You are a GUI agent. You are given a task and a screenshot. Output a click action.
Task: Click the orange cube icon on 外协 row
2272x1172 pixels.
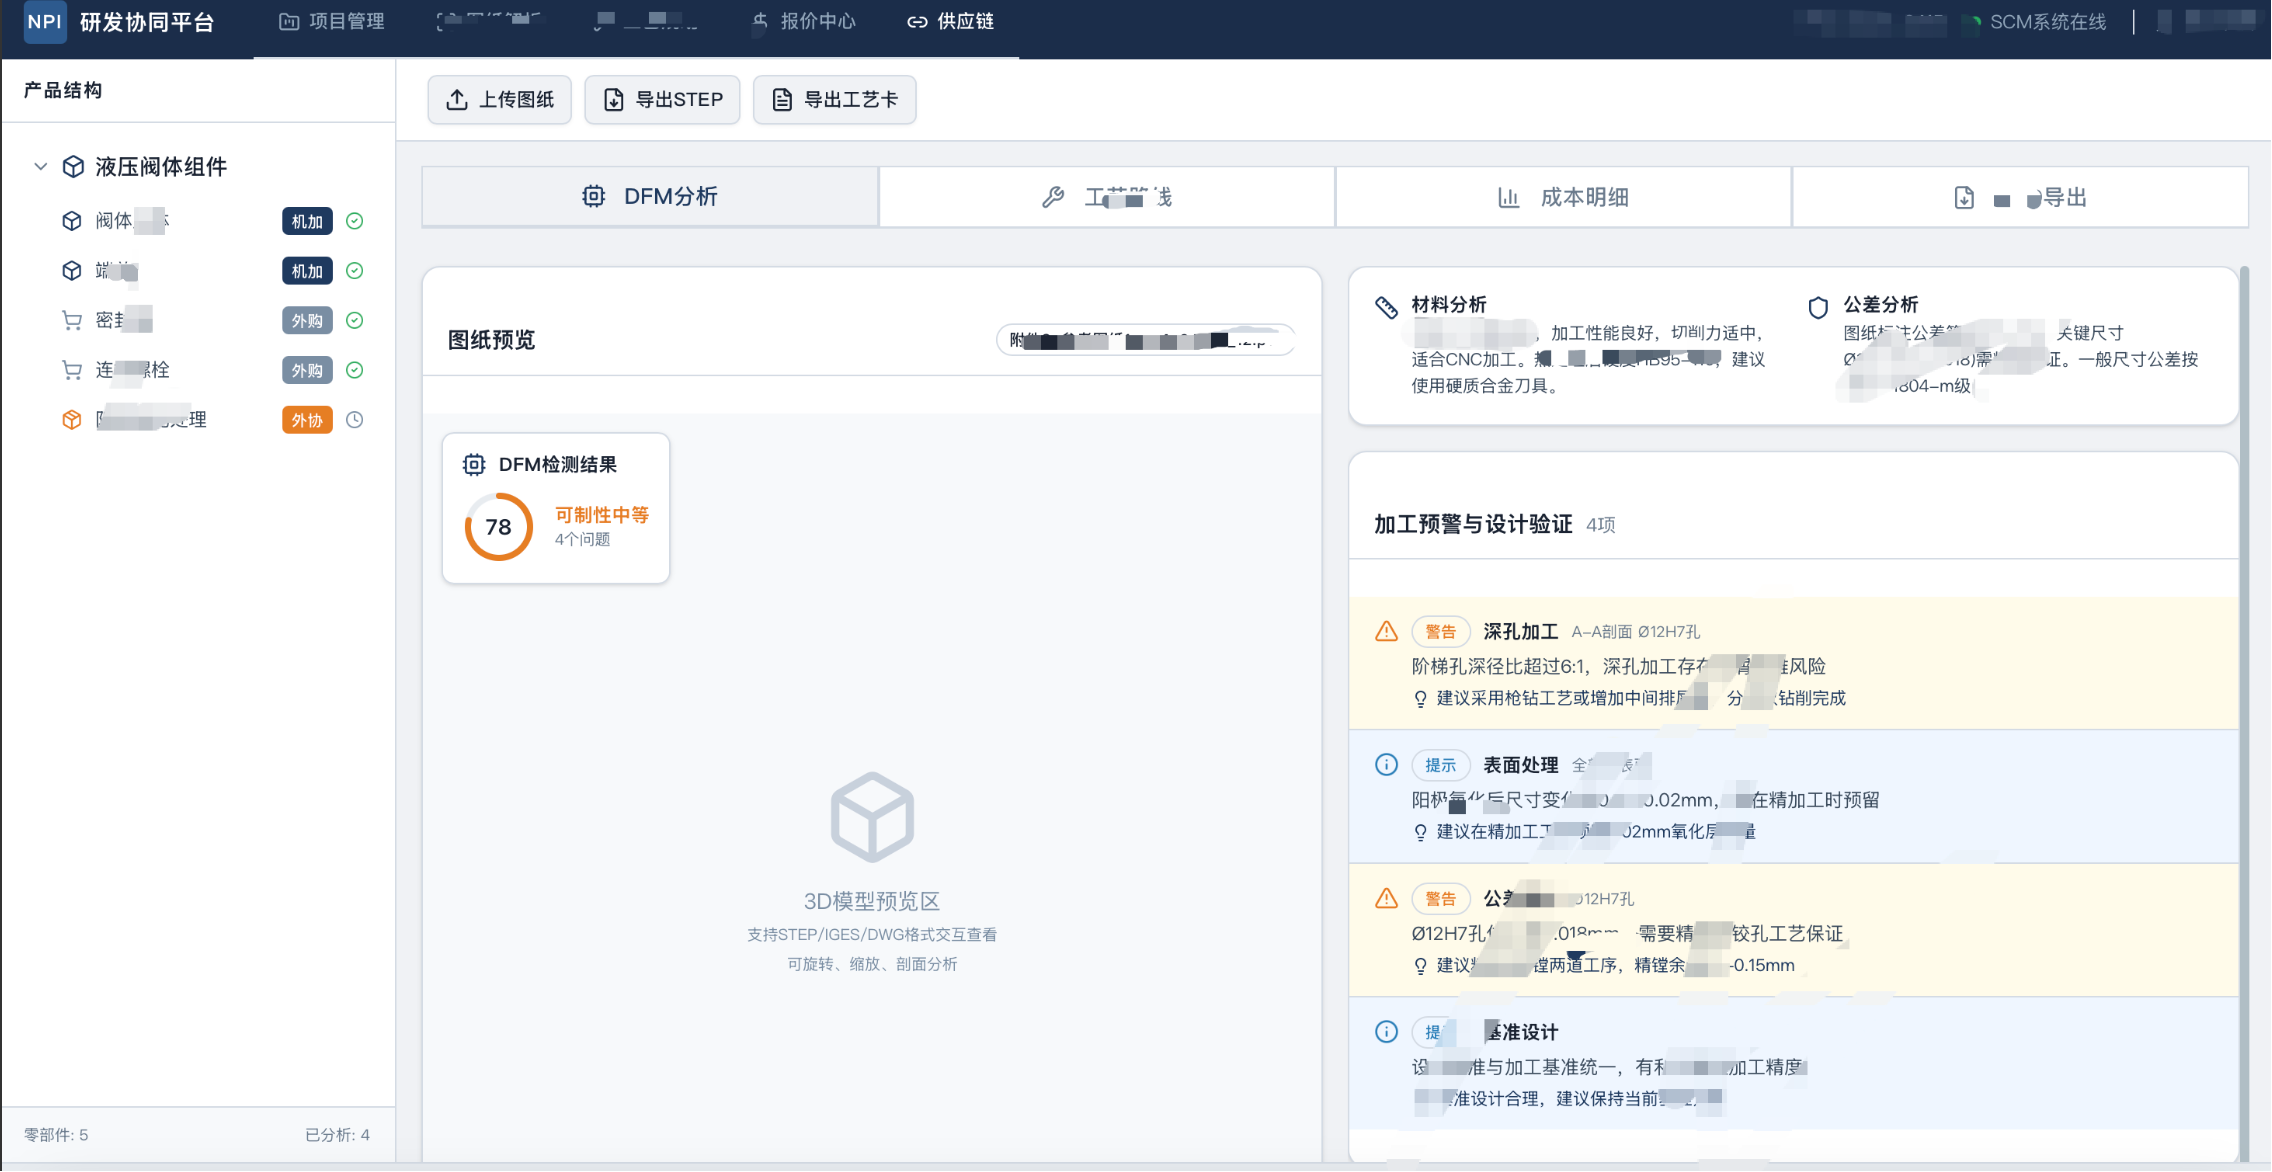[72, 420]
